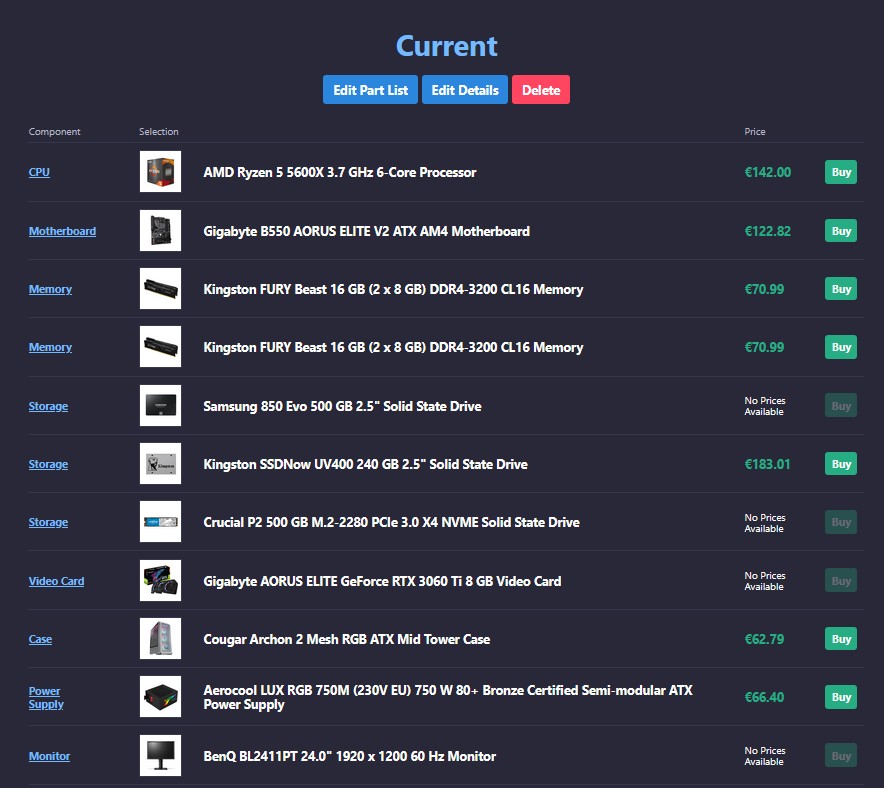
Task: Select the first Kingston FURY Beast memory name
Action: [x=394, y=289]
